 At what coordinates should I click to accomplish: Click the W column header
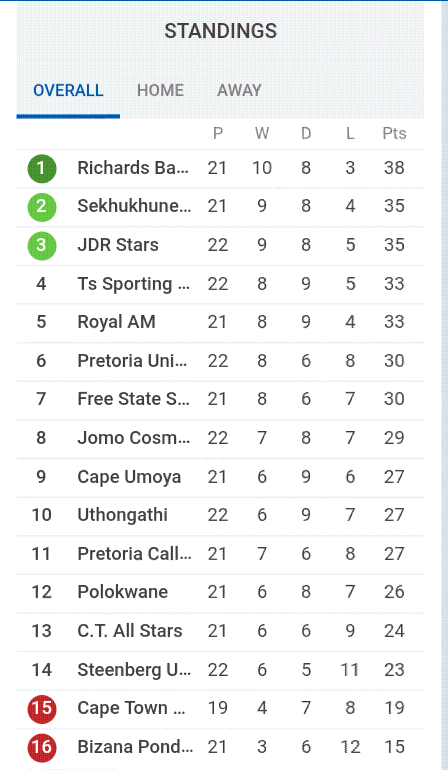tap(262, 134)
